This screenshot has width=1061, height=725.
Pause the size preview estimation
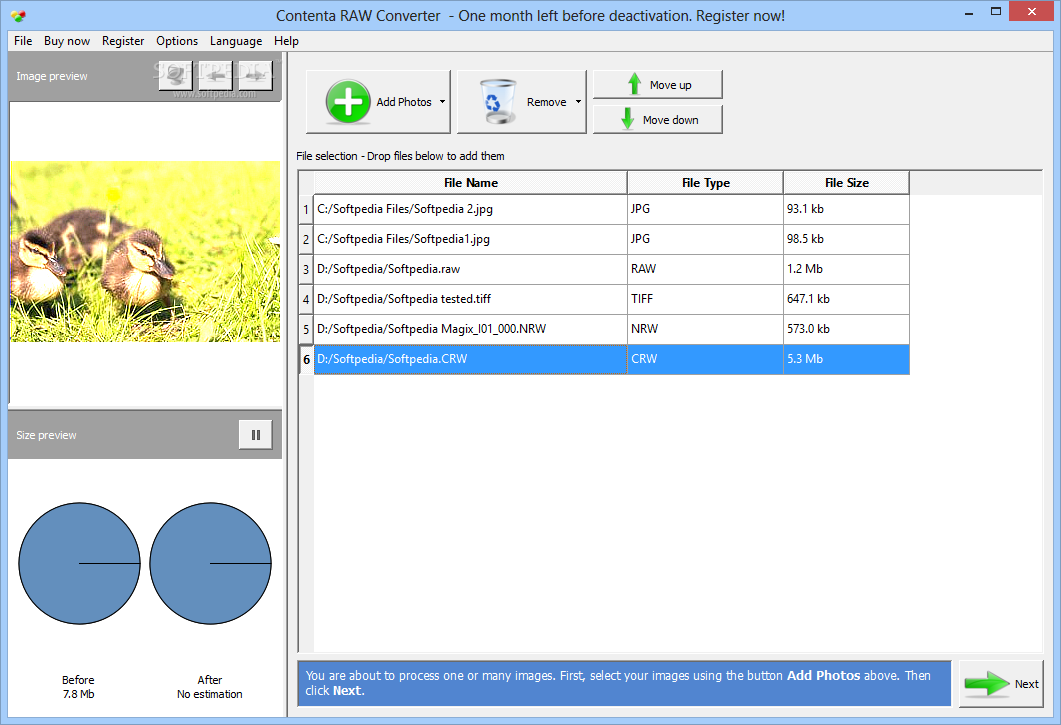(x=256, y=435)
